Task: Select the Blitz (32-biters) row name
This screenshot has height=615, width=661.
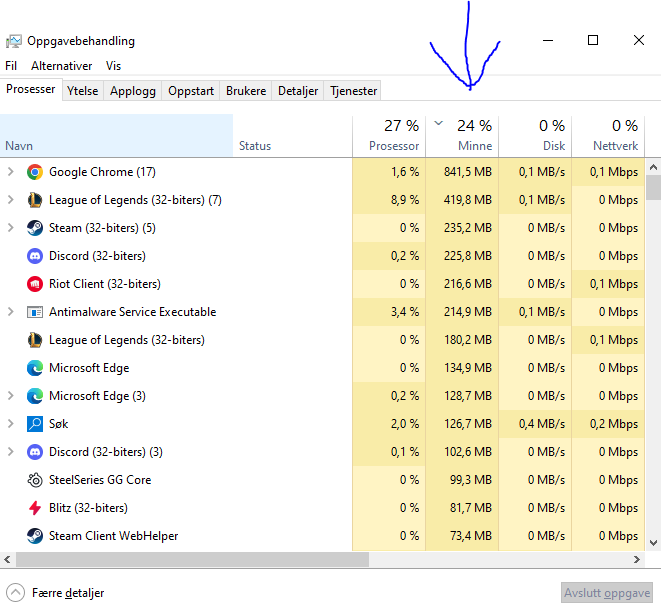Action: [x=89, y=508]
